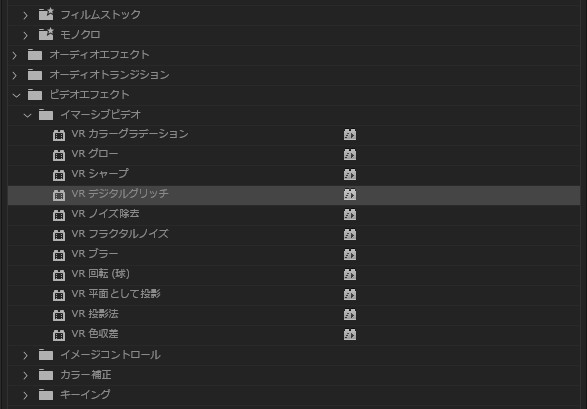Expand the キーイング folder
587x409 pixels.
coord(25,395)
